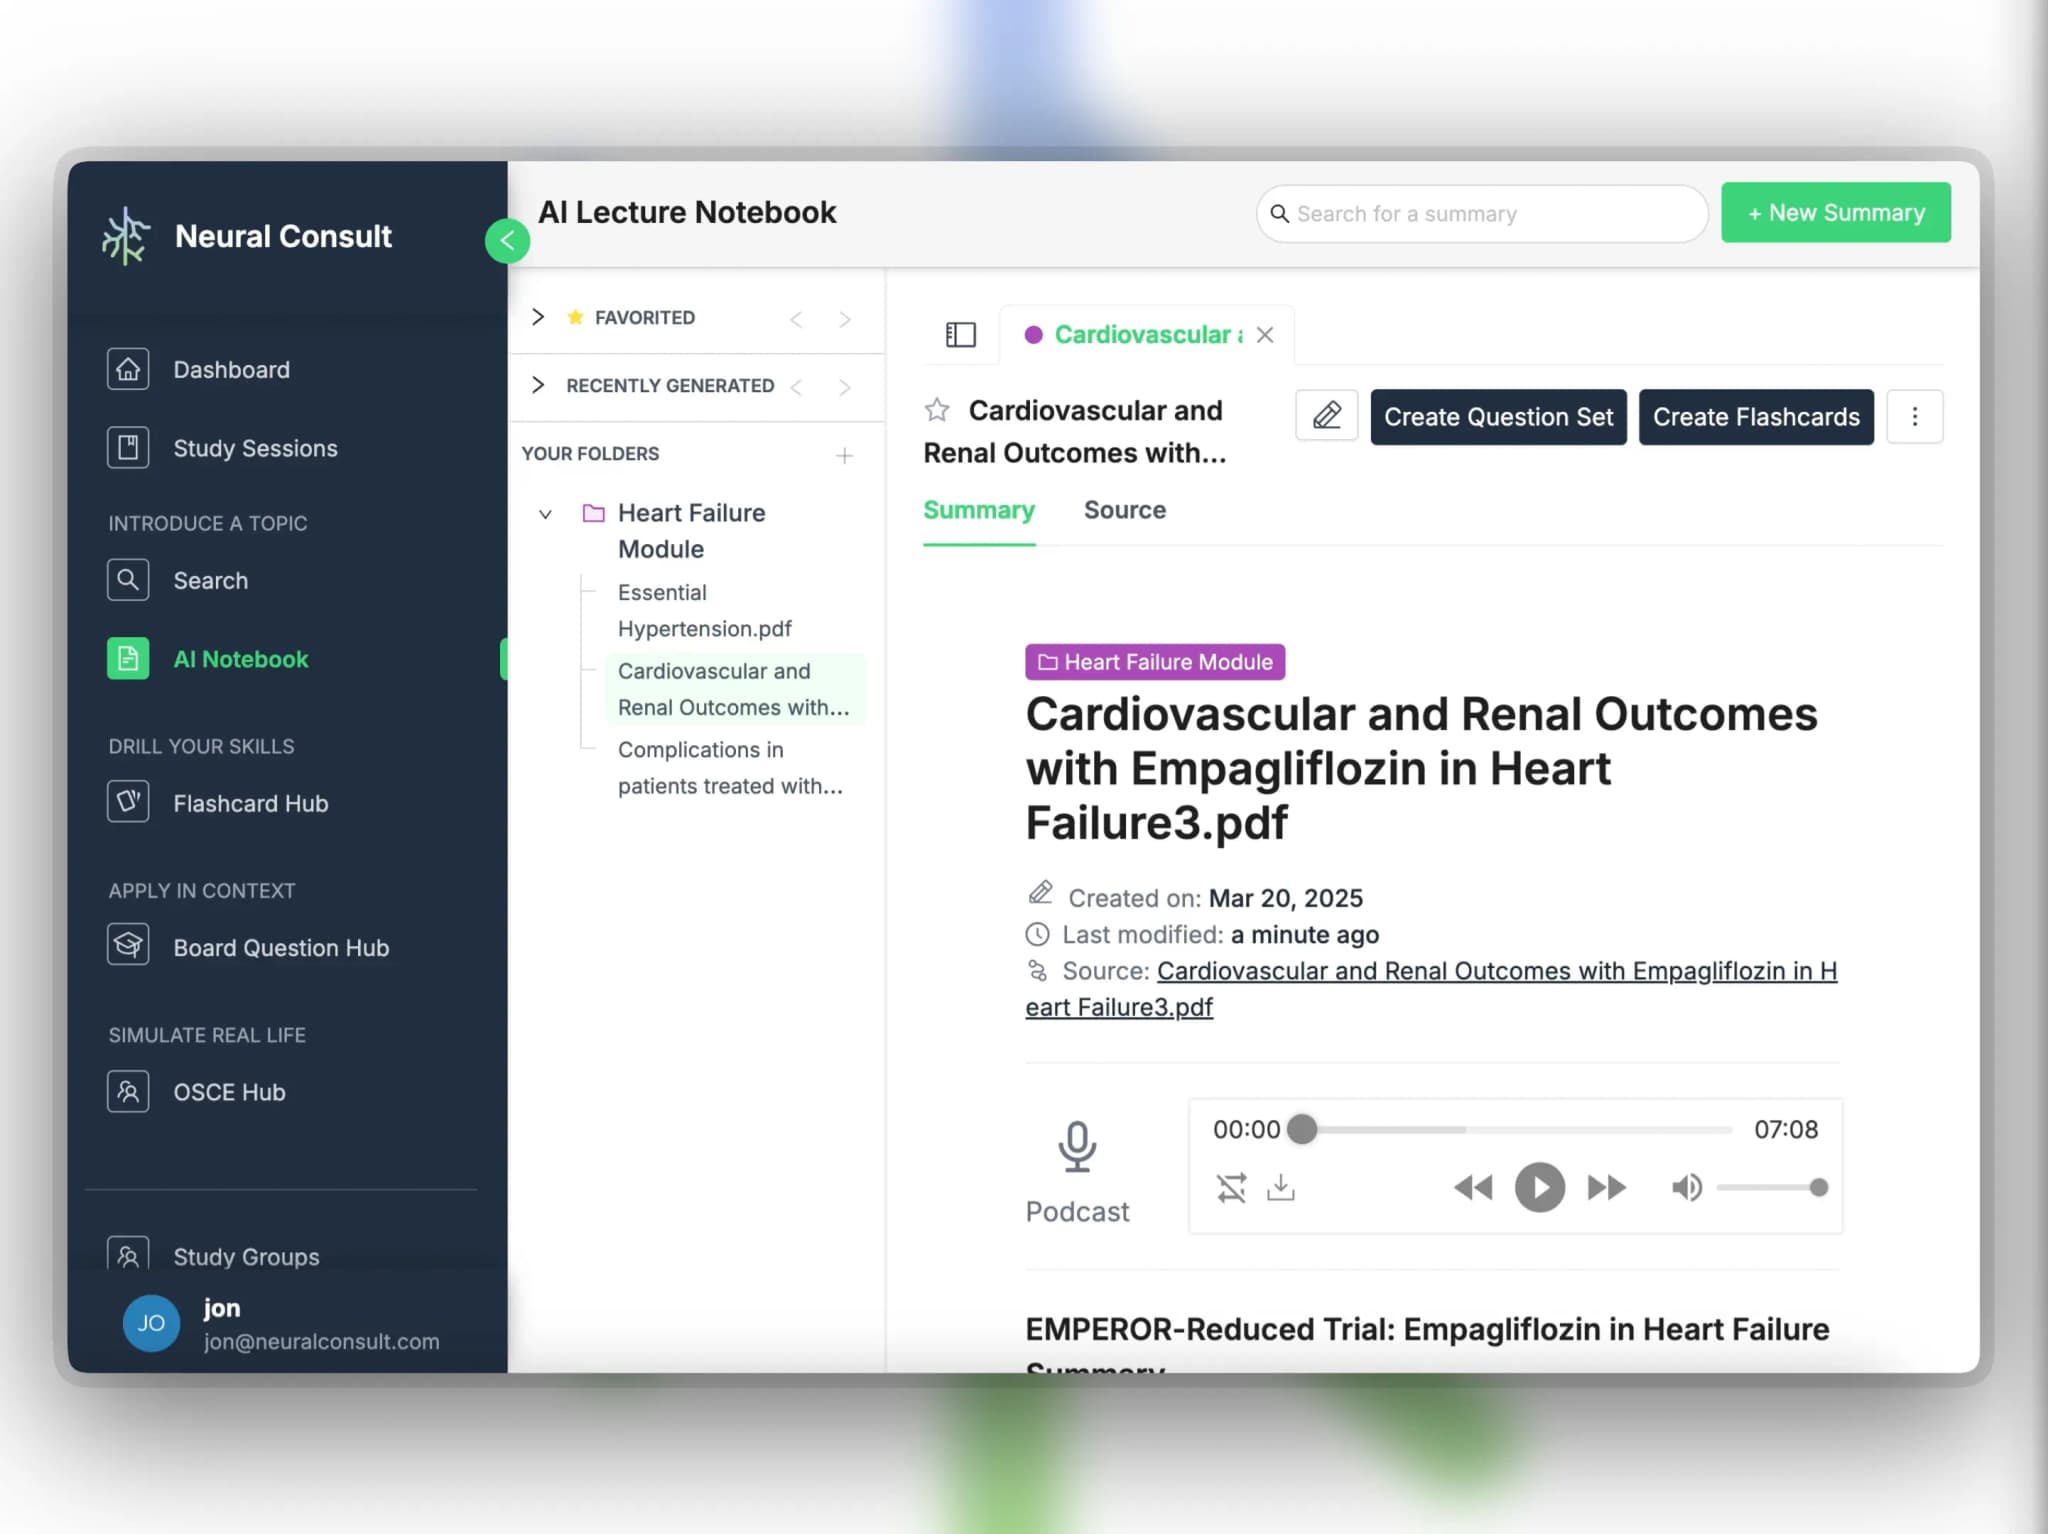This screenshot has height=1534, width=2048.
Task: Download the podcast audio
Action: 1281,1188
